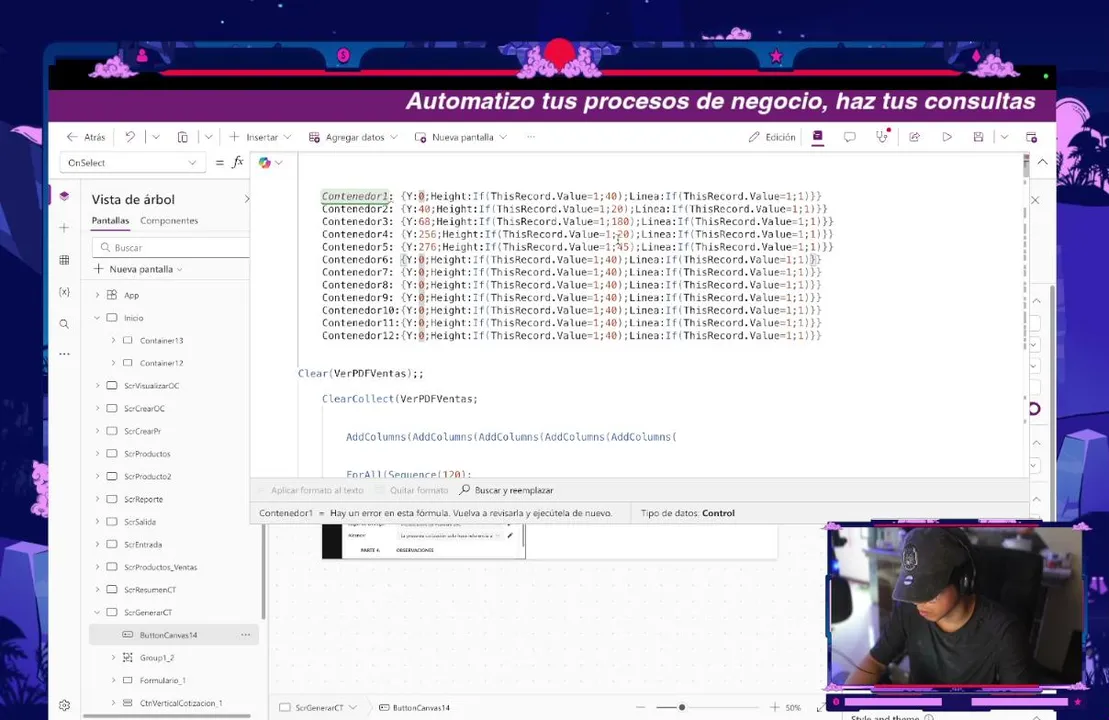The height and width of the screenshot is (720, 1109).
Task: Expand the ScrResumenCT screen node
Action: point(98,590)
